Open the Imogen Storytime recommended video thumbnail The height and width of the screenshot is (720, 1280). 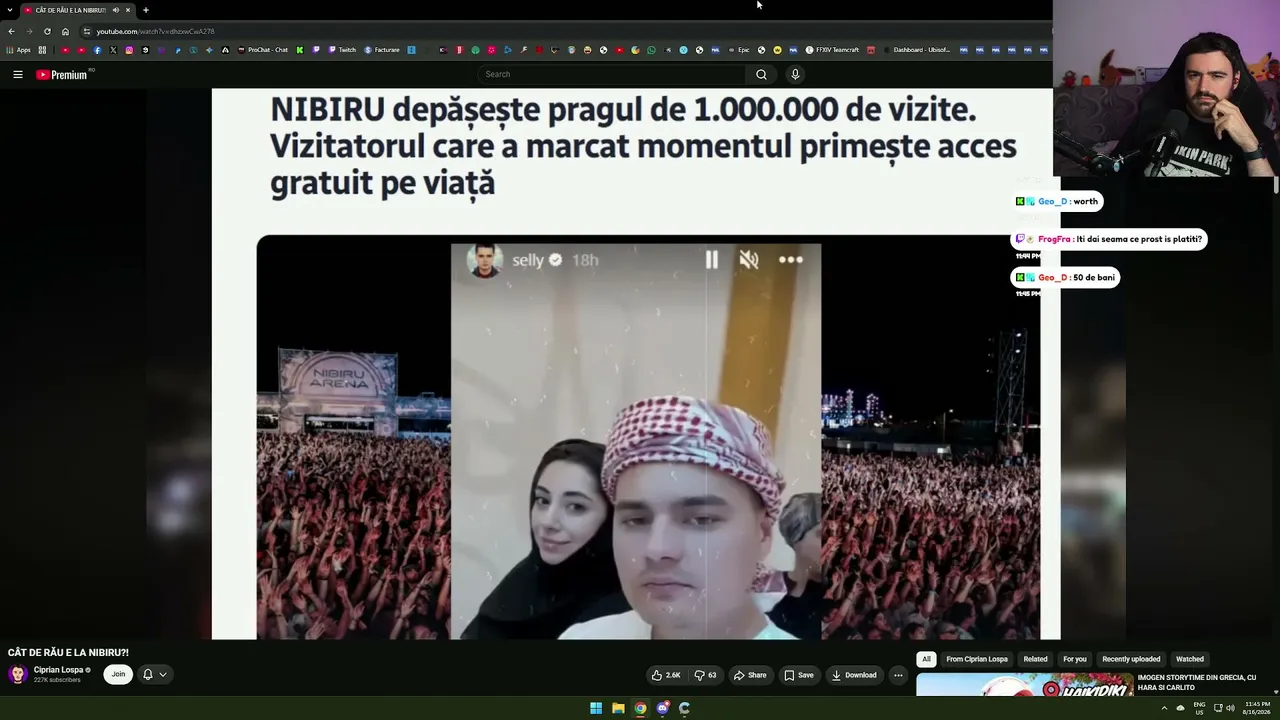pyautogui.click(x=1025, y=685)
